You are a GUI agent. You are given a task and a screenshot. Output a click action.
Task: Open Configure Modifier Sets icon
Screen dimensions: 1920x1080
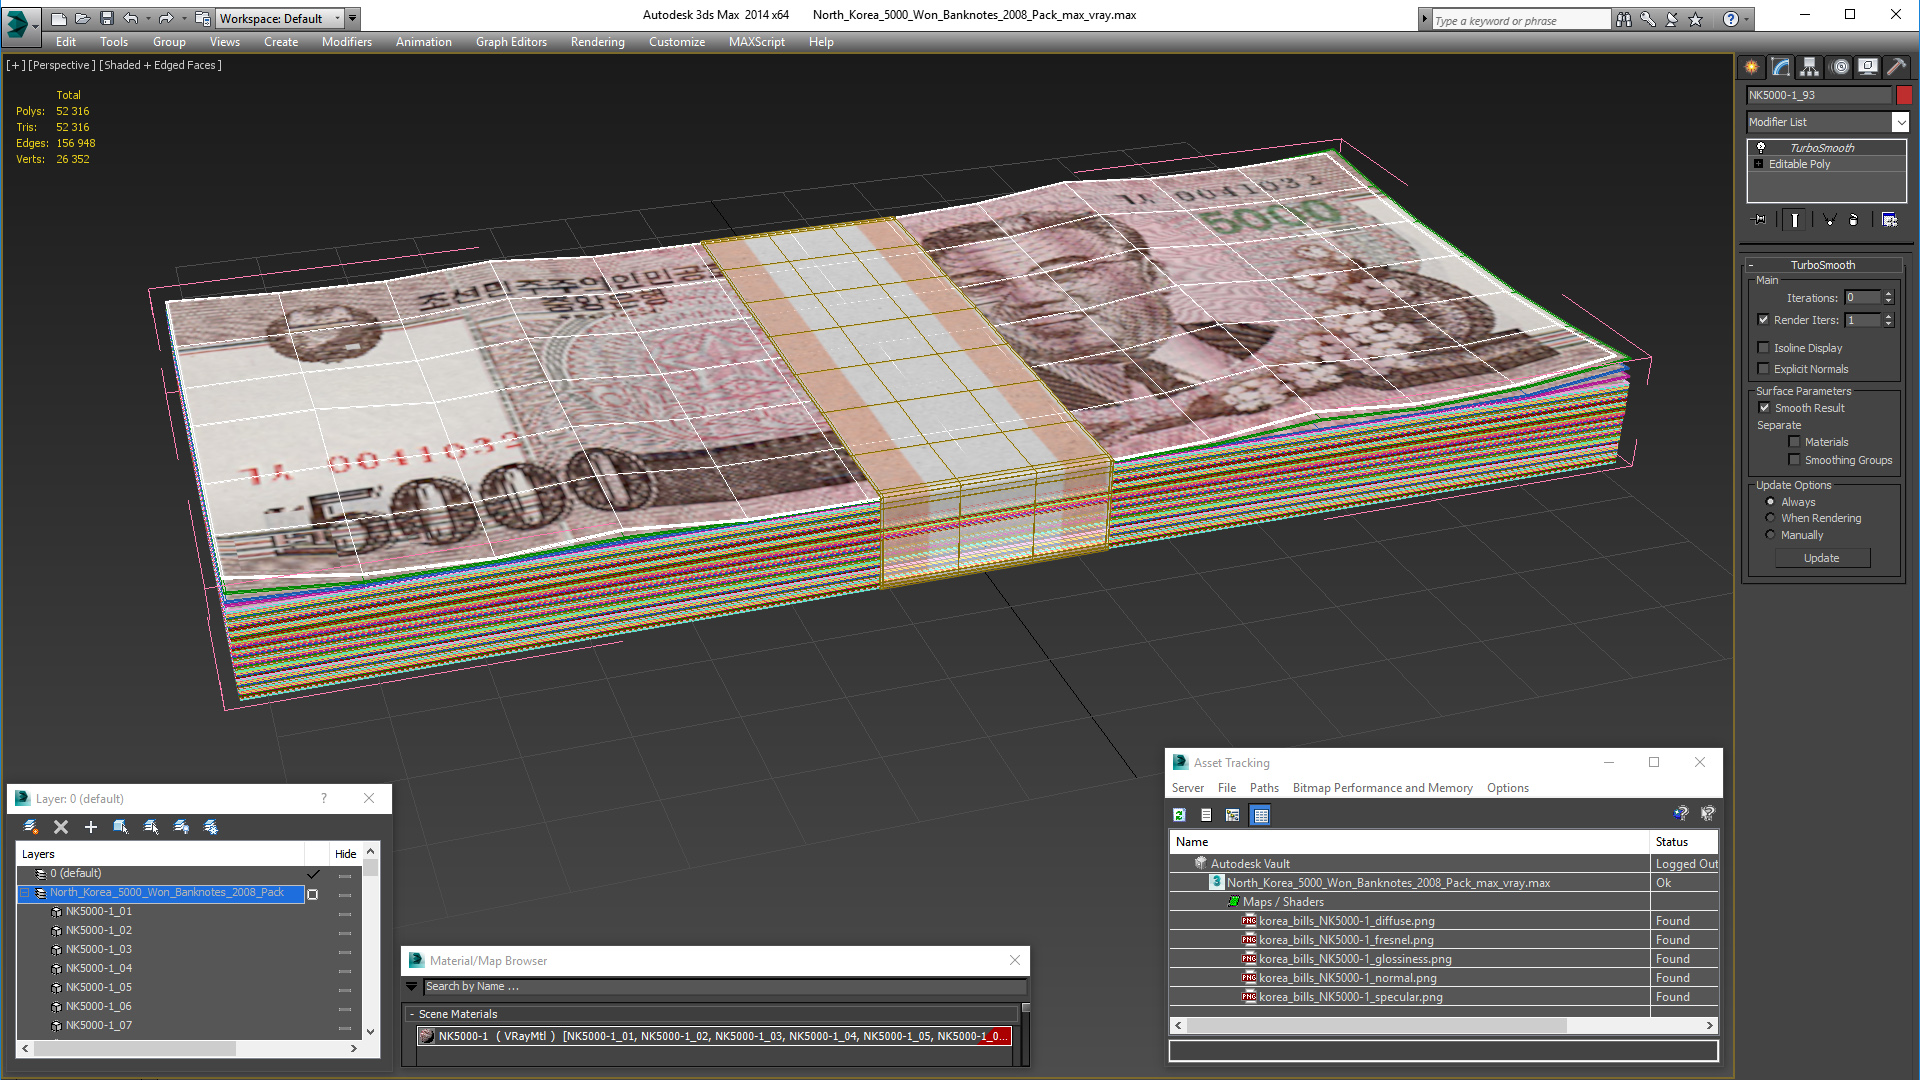click(x=1890, y=220)
